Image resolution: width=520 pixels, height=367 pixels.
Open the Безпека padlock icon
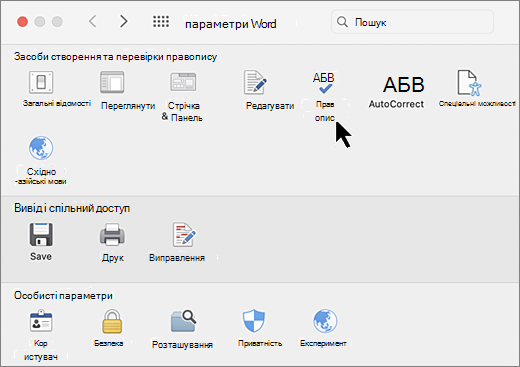[x=112, y=321]
